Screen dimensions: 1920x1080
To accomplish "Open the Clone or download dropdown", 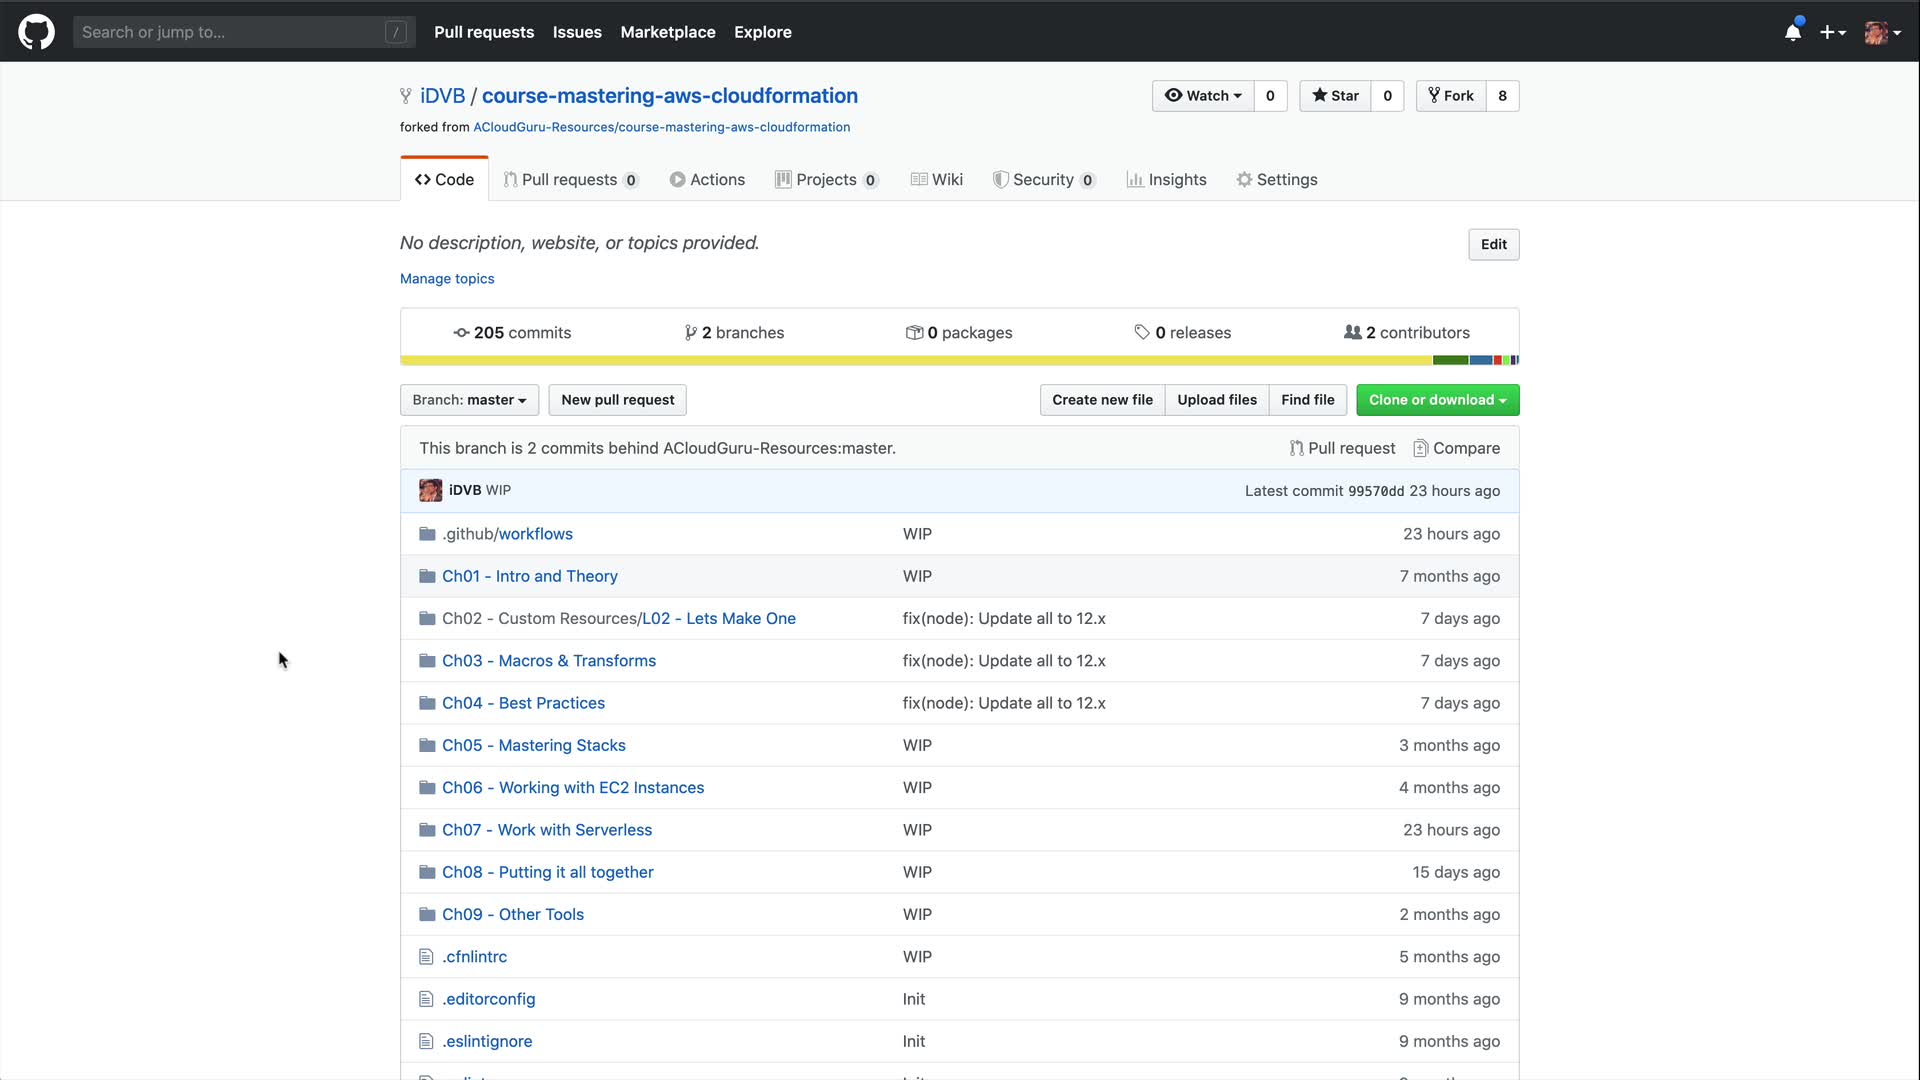I will pos(1437,400).
